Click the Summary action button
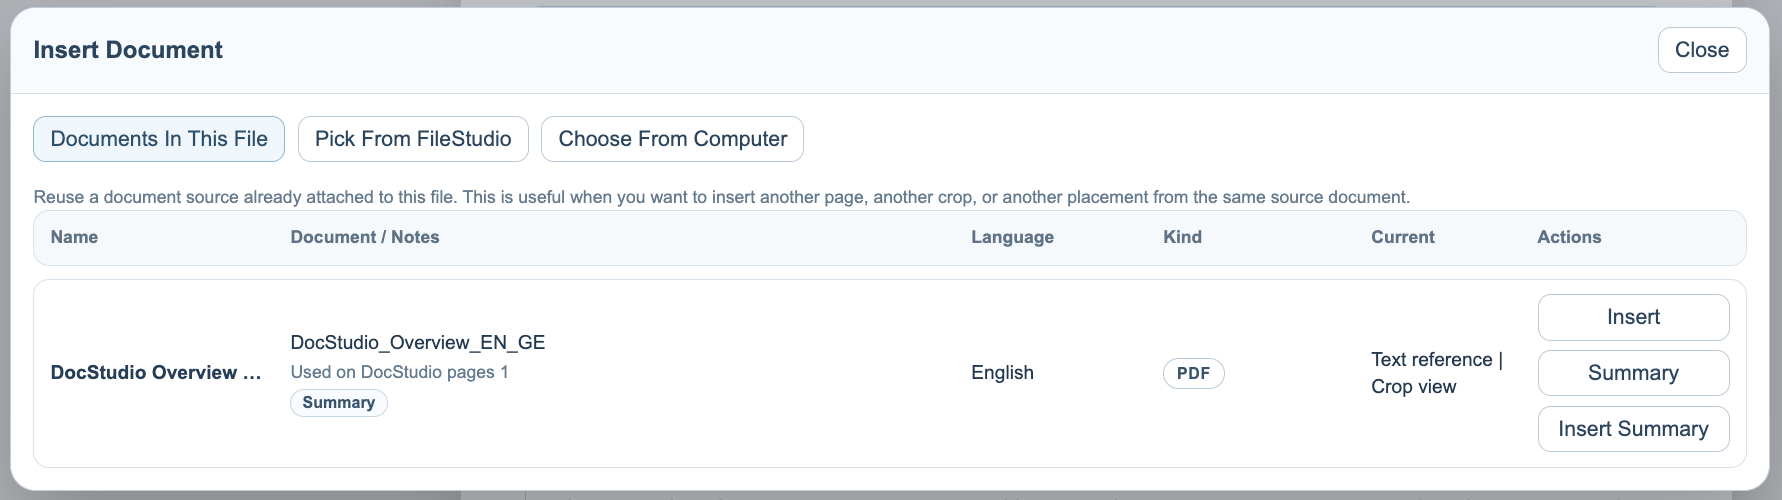 pos(1633,373)
